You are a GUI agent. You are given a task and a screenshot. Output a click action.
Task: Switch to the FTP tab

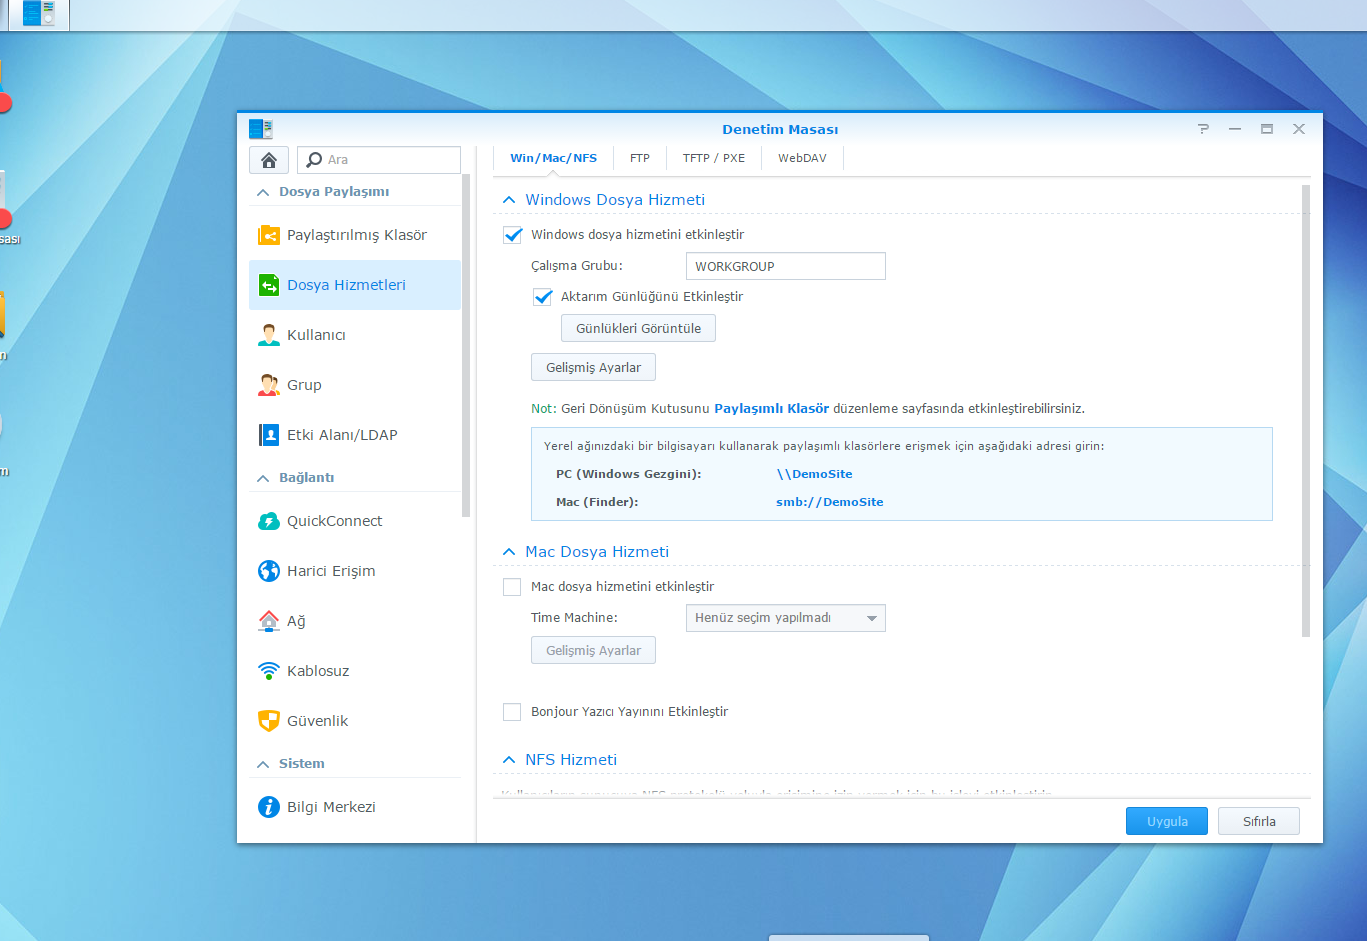pos(640,158)
